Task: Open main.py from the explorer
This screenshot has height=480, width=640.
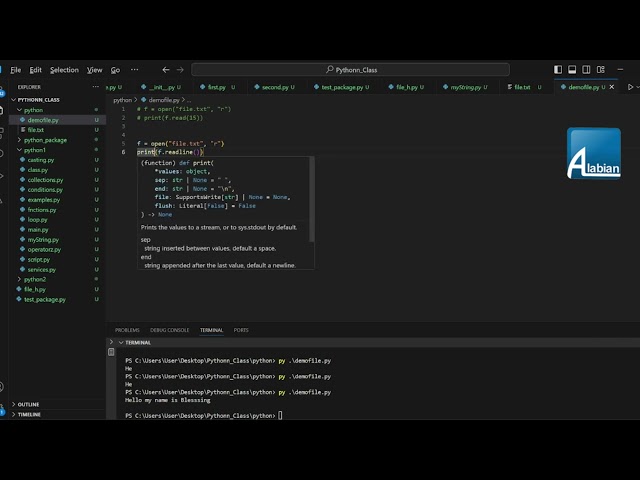Action: (x=38, y=230)
